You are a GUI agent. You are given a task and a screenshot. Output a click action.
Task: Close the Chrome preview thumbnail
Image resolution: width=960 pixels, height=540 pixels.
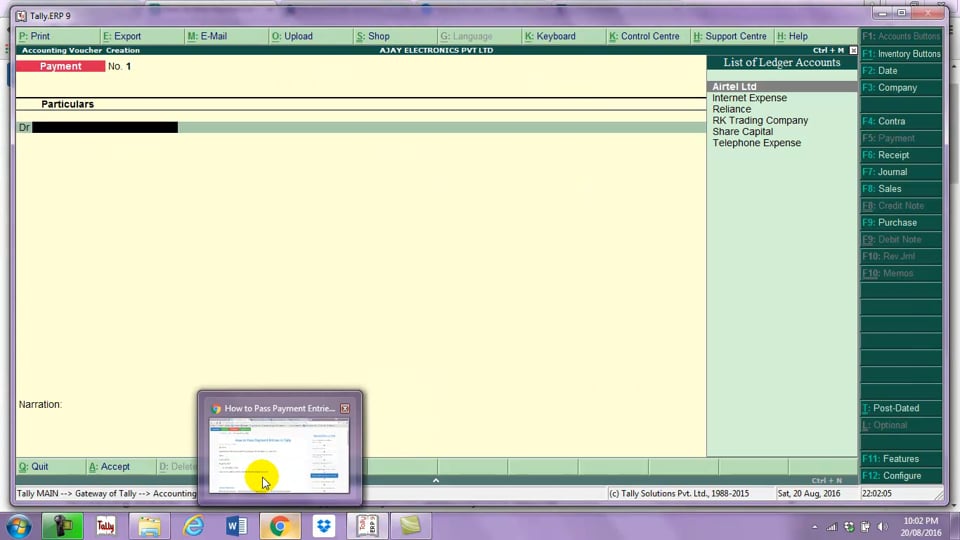point(345,408)
